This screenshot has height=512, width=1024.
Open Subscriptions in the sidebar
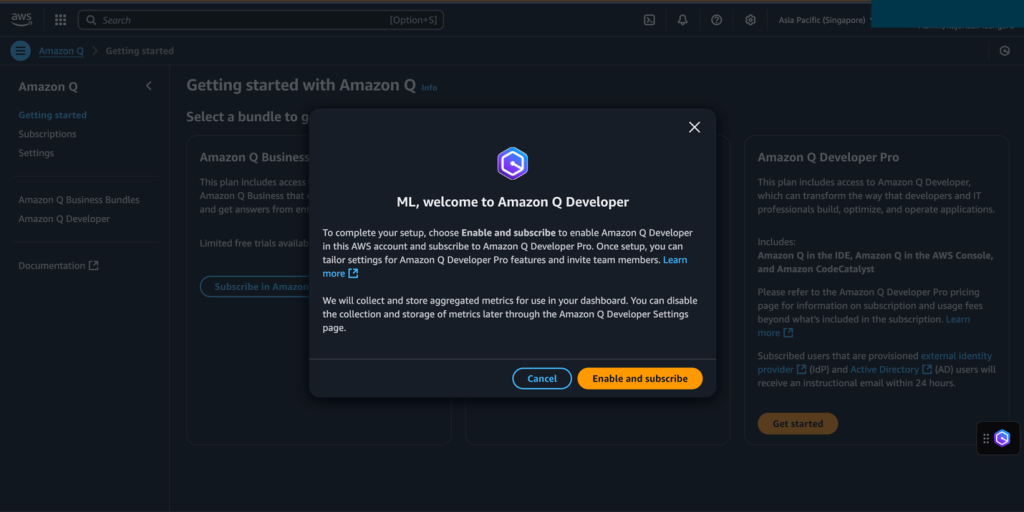[47, 134]
